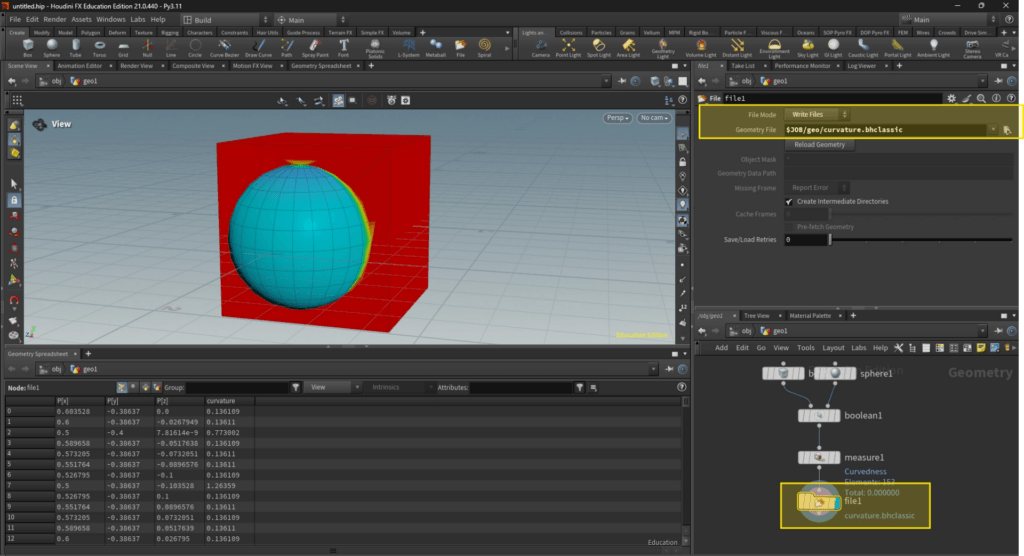This screenshot has height=556, width=1024.
Task: Click the node info icon in the parameter header
Action: tap(997, 98)
